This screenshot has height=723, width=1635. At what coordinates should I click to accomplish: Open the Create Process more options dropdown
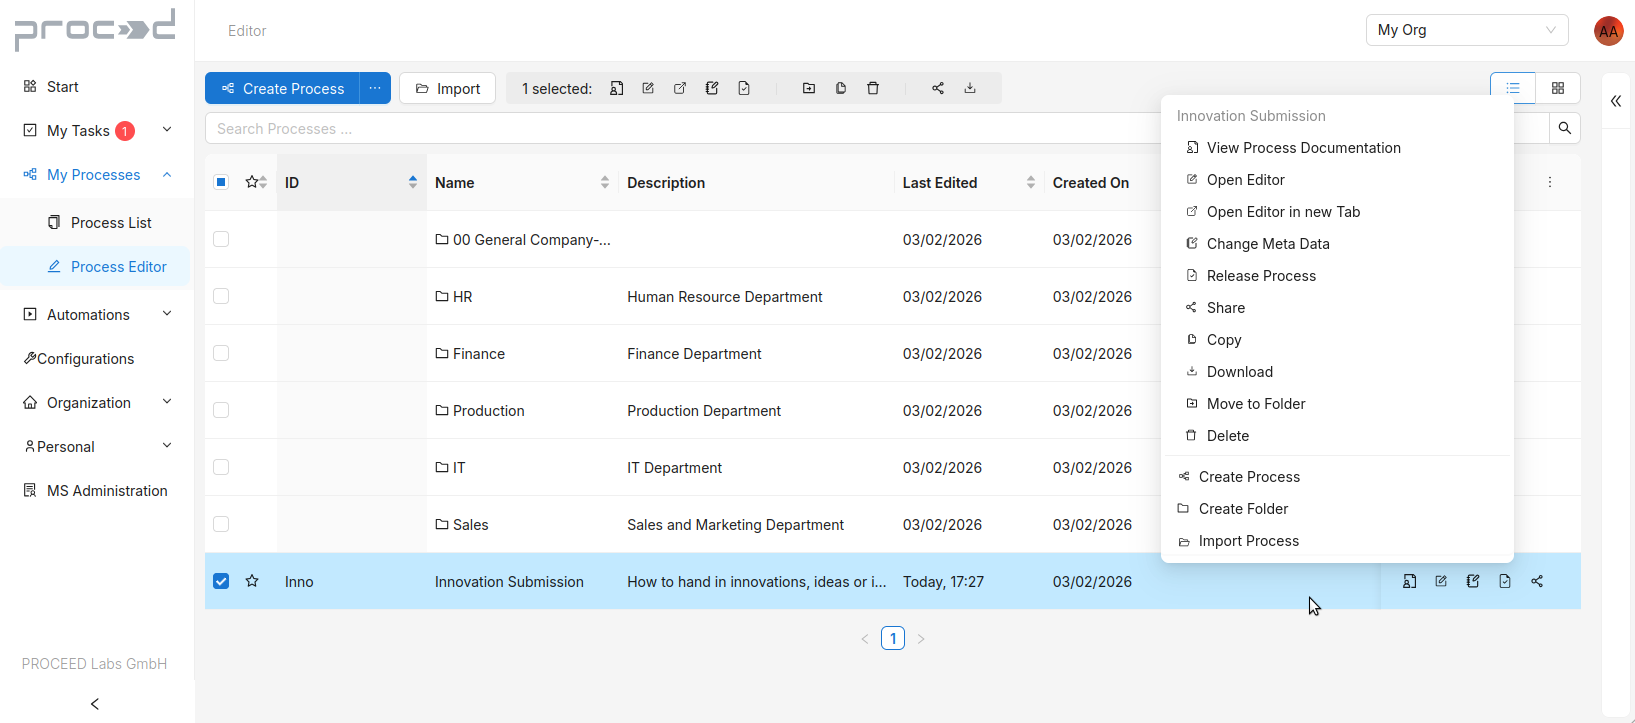tap(375, 88)
